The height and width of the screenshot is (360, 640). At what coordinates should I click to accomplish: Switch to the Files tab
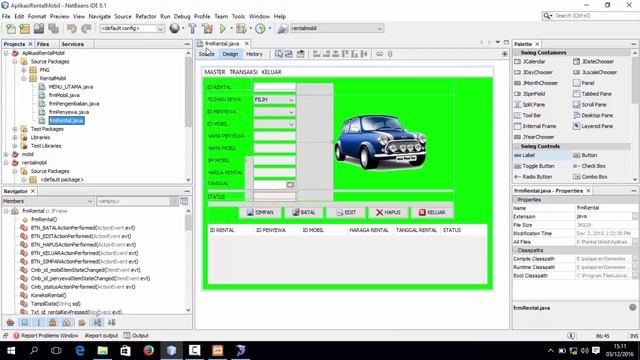(x=43, y=44)
